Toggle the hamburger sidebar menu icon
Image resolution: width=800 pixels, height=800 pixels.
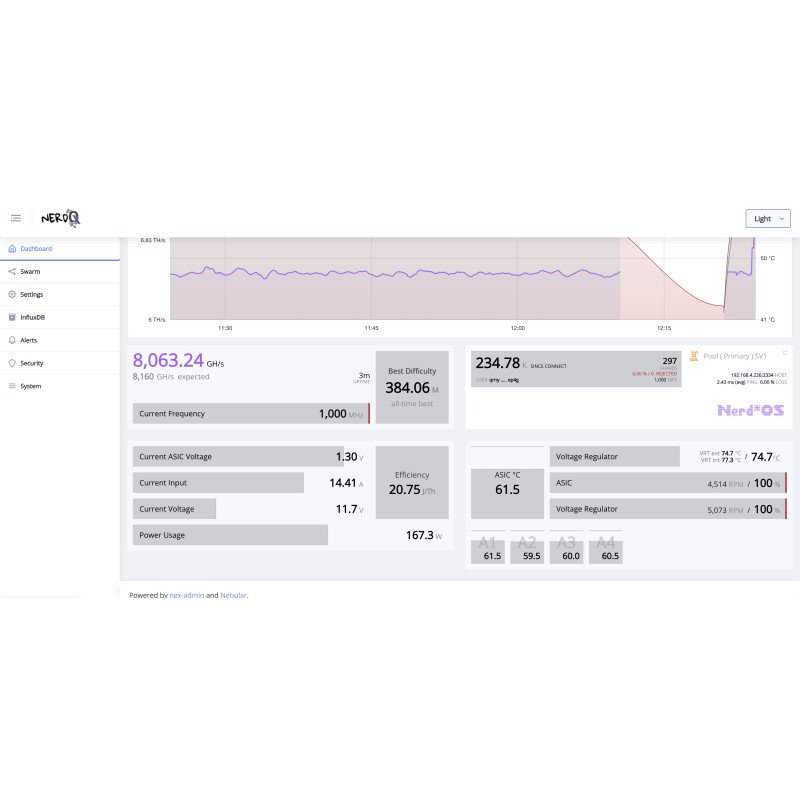[16, 218]
